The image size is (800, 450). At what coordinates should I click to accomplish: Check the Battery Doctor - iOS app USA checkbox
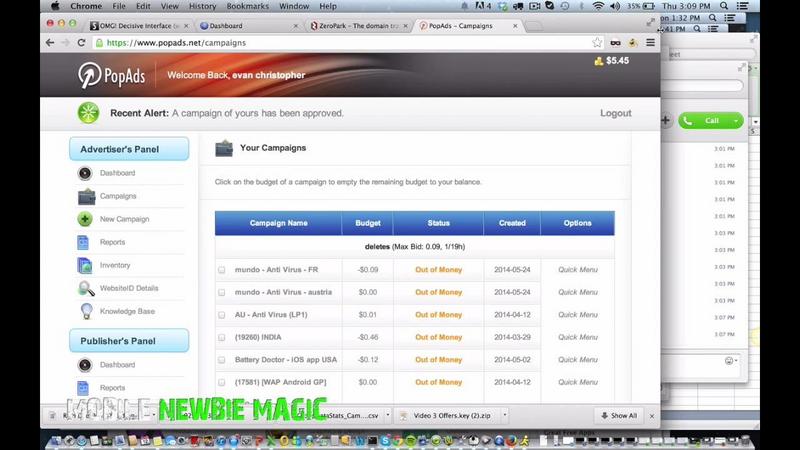[221, 360]
